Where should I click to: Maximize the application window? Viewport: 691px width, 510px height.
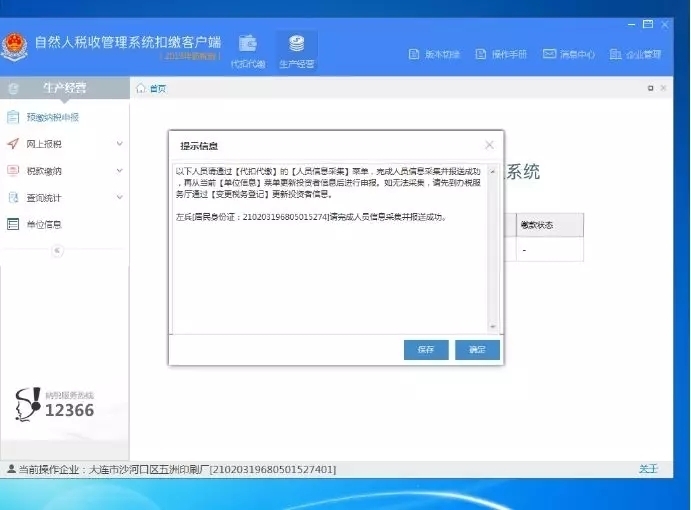(648, 24)
